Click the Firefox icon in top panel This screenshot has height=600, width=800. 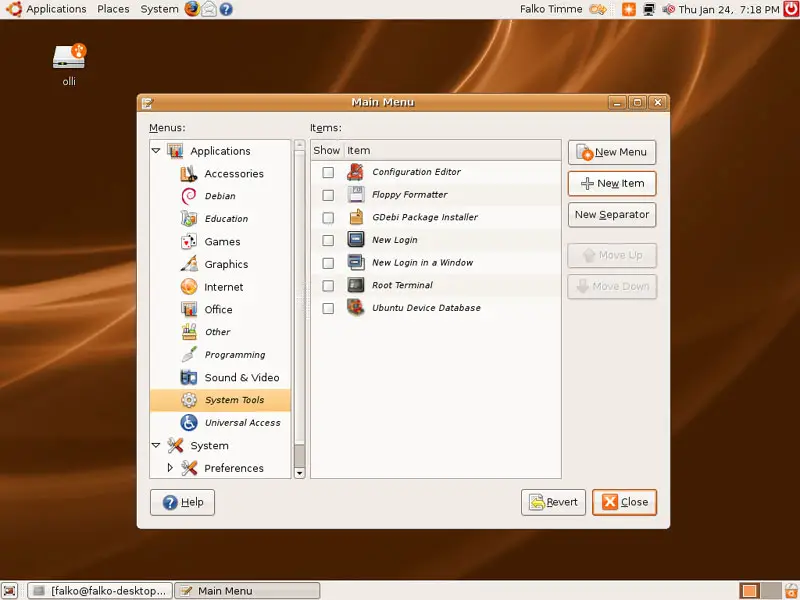(192, 9)
